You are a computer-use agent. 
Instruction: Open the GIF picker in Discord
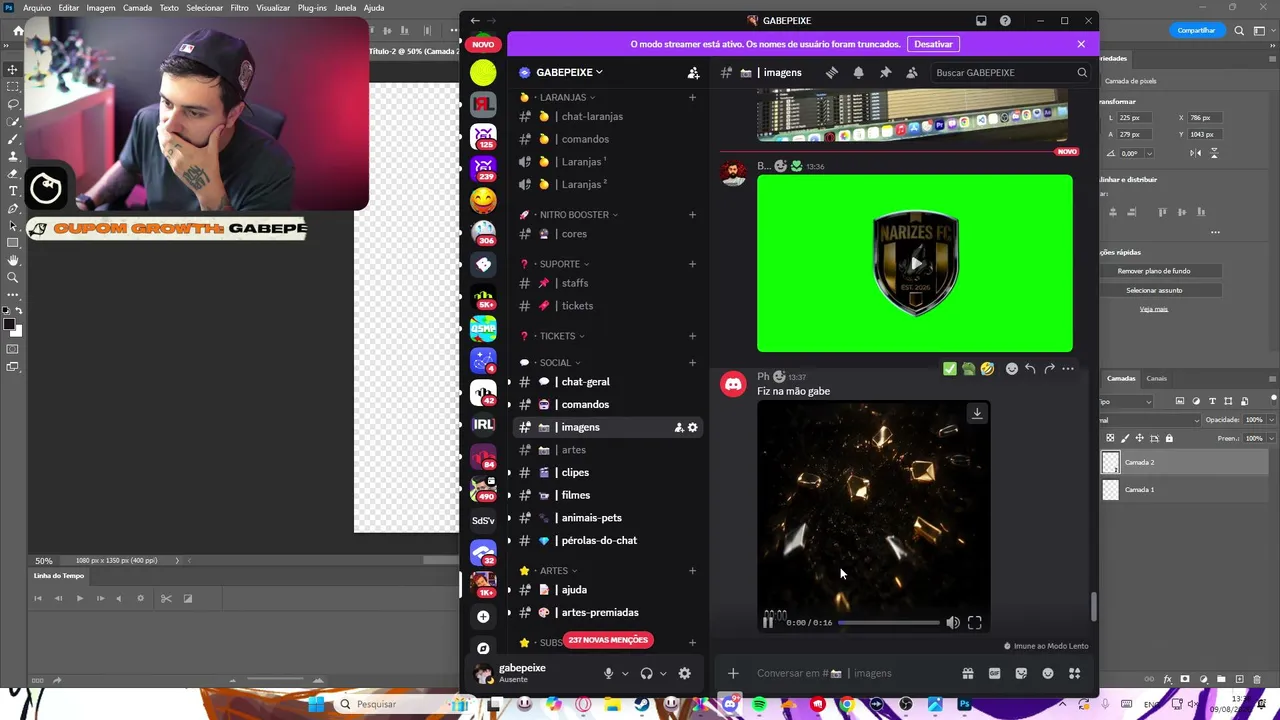[994, 673]
